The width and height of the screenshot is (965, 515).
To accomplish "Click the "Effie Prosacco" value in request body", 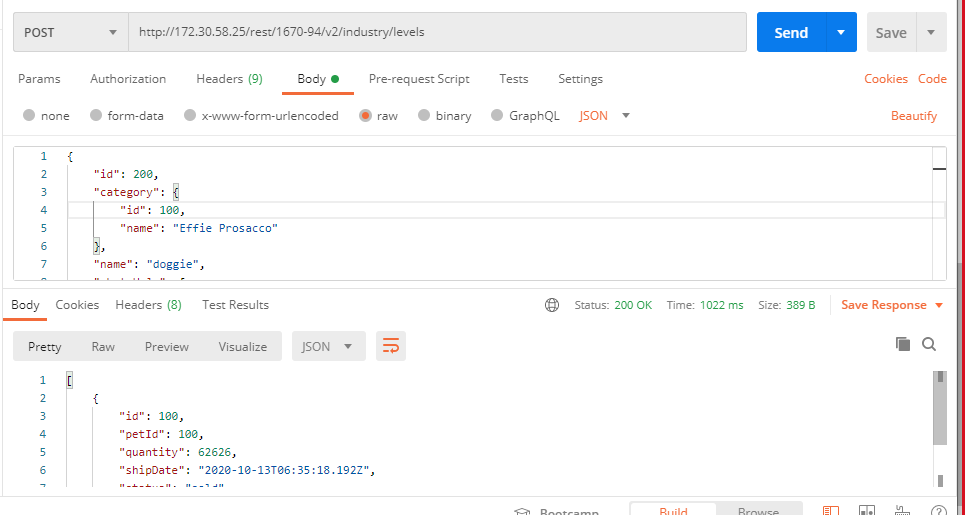I will click(225, 228).
